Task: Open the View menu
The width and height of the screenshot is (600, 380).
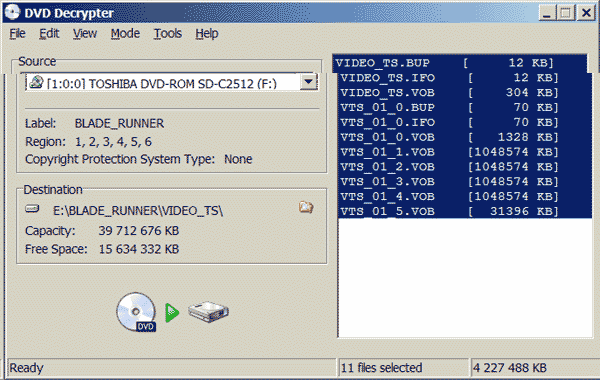Action: [85, 34]
